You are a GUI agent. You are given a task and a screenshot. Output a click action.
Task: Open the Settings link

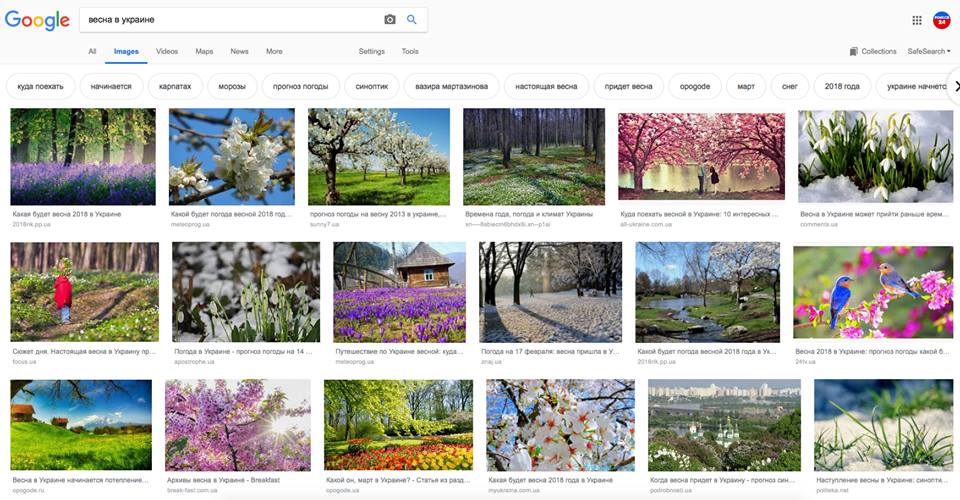point(372,51)
